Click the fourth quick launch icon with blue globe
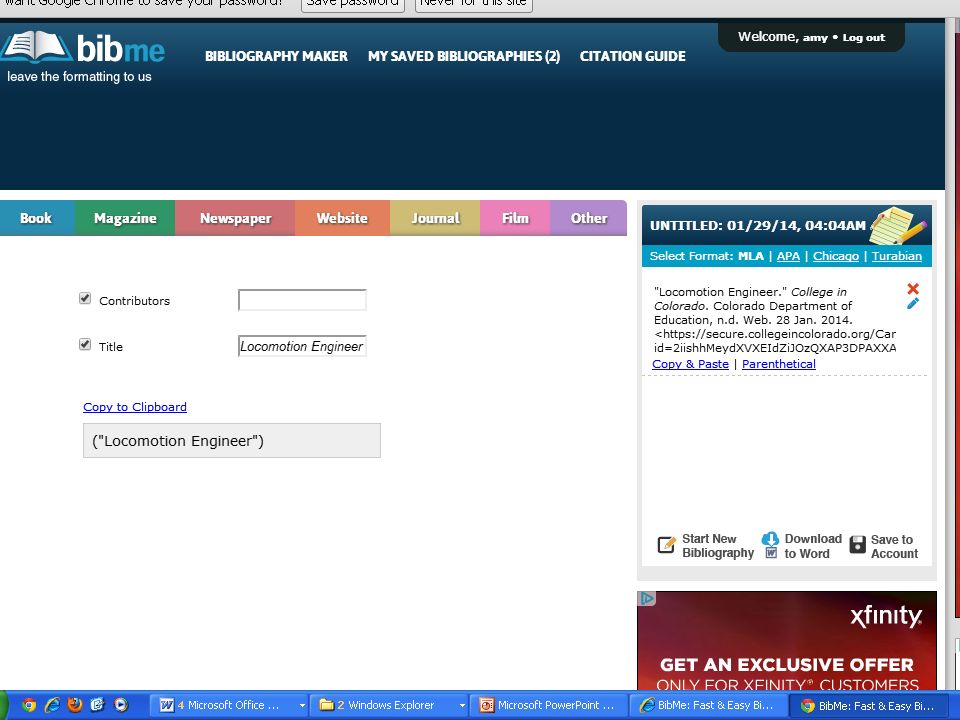The height and width of the screenshot is (720, 960). [97, 705]
